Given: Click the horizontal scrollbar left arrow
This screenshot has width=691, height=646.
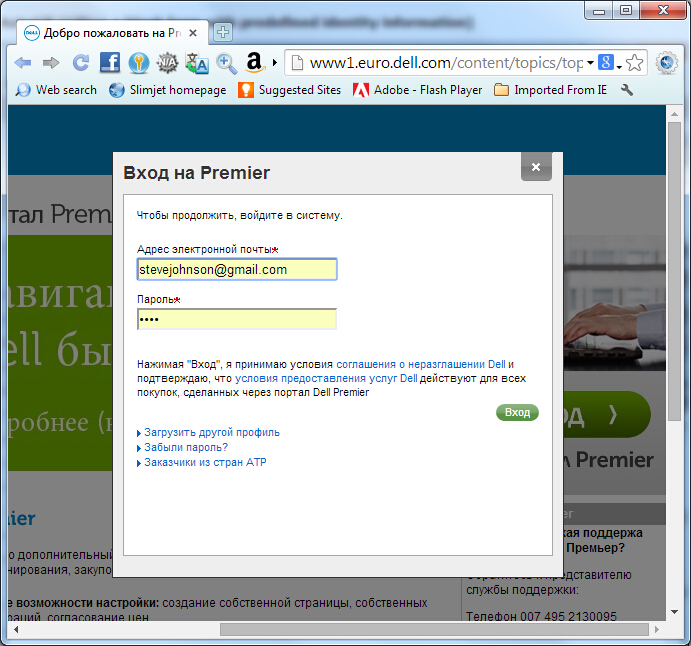Looking at the screenshot, I should click(16, 629).
